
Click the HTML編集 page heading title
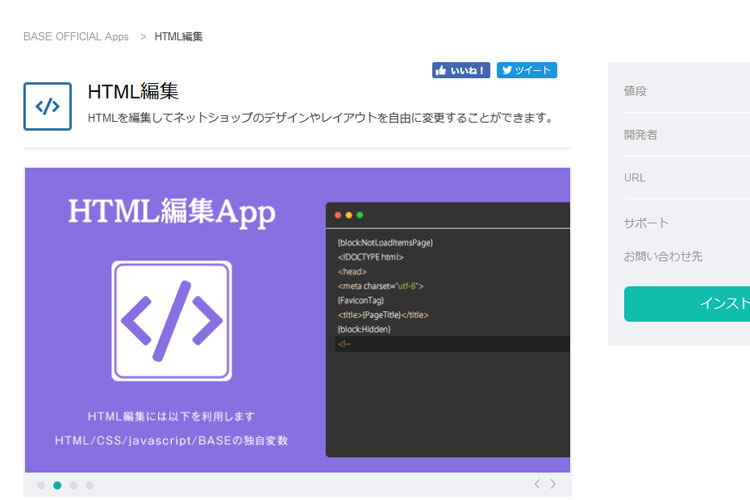click(133, 92)
